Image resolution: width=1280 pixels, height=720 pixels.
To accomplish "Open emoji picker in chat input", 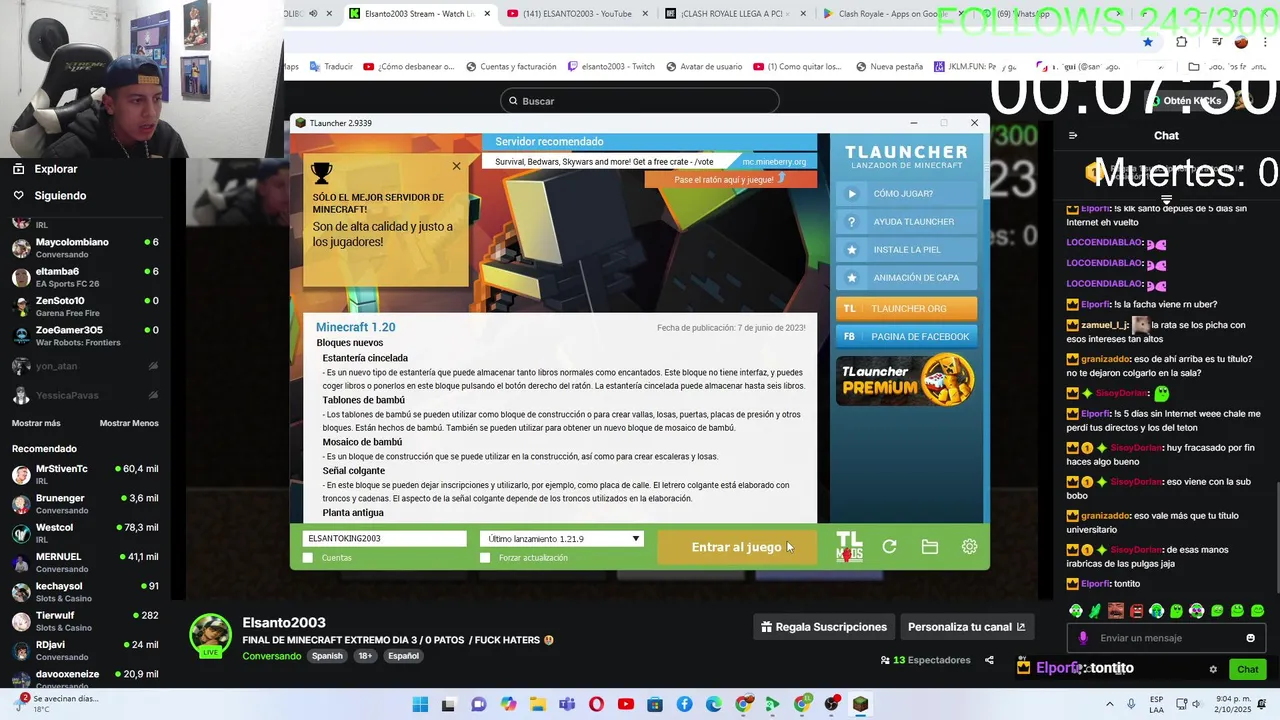I will click(1250, 638).
